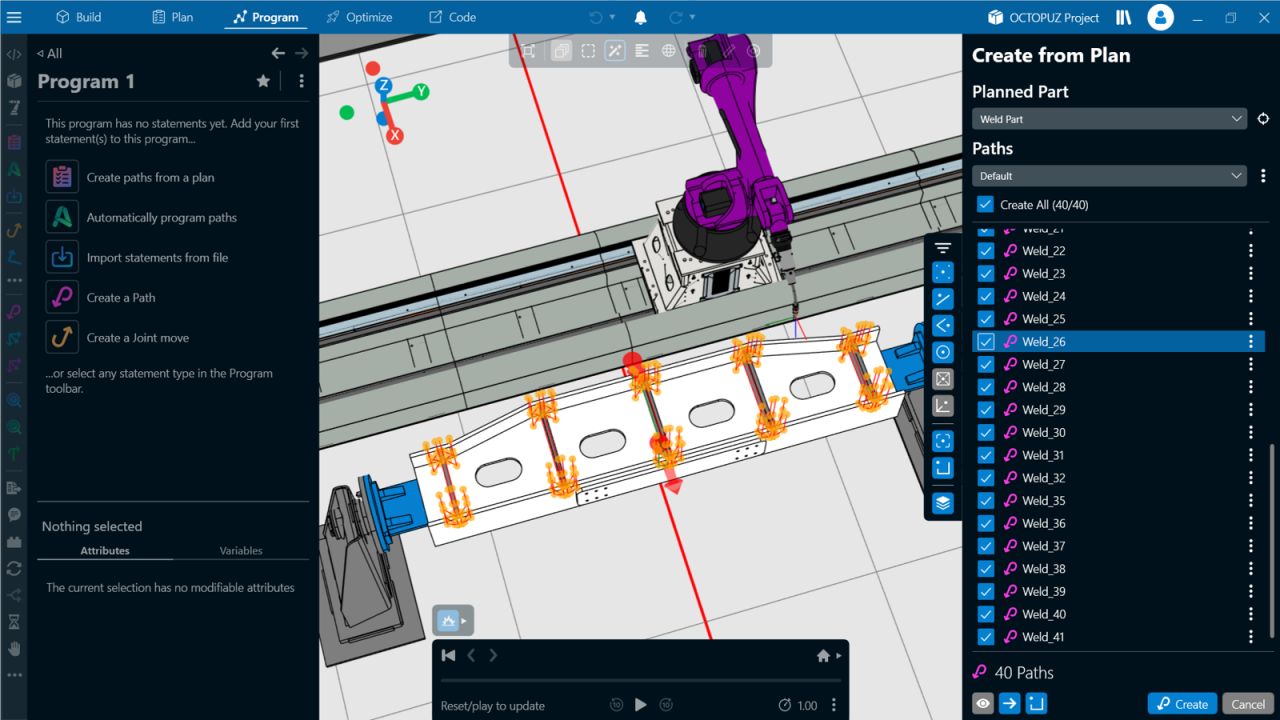Click the timeline home icon
This screenshot has width=1280, height=720.
[823, 656]
